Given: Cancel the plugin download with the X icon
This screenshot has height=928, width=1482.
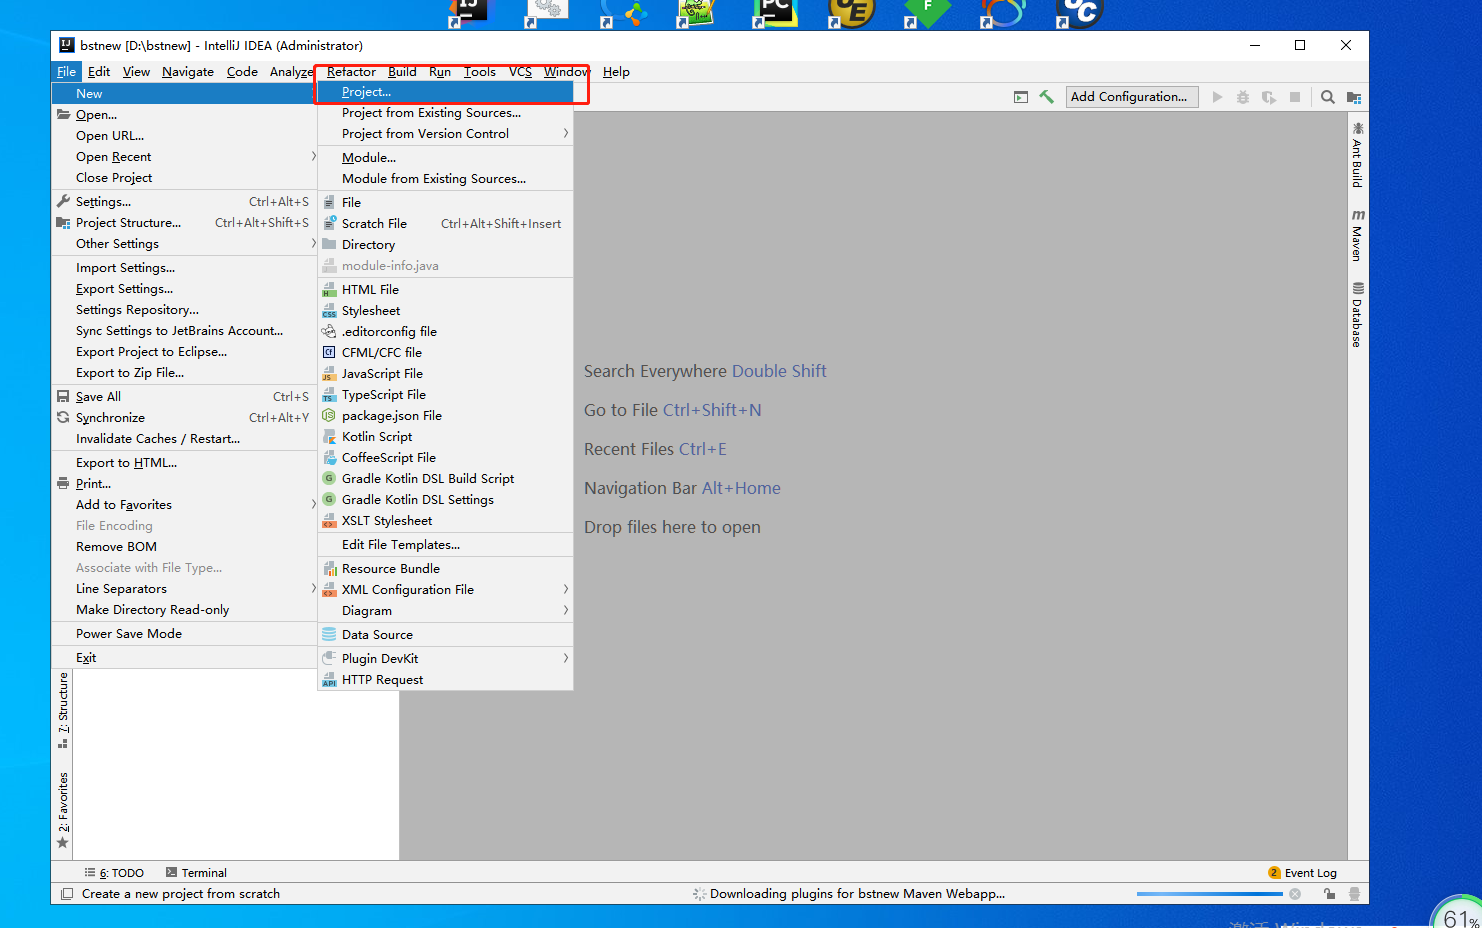Looking at the screenshot, I should tap(1295, 894).
